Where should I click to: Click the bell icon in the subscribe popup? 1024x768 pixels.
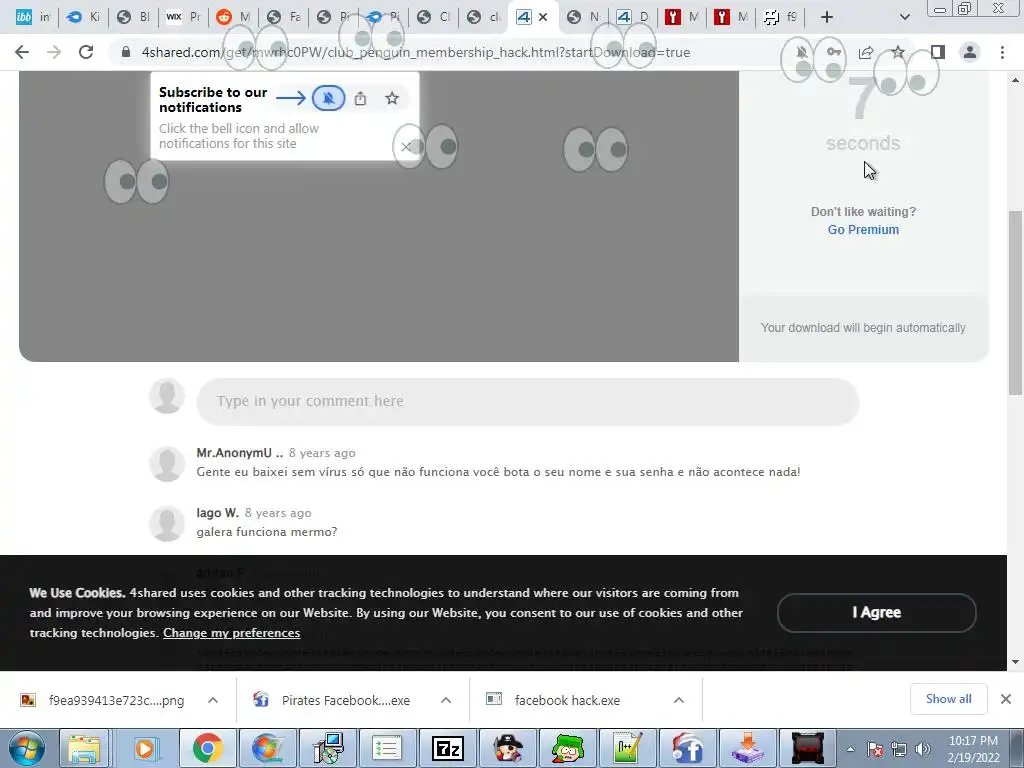328,99
